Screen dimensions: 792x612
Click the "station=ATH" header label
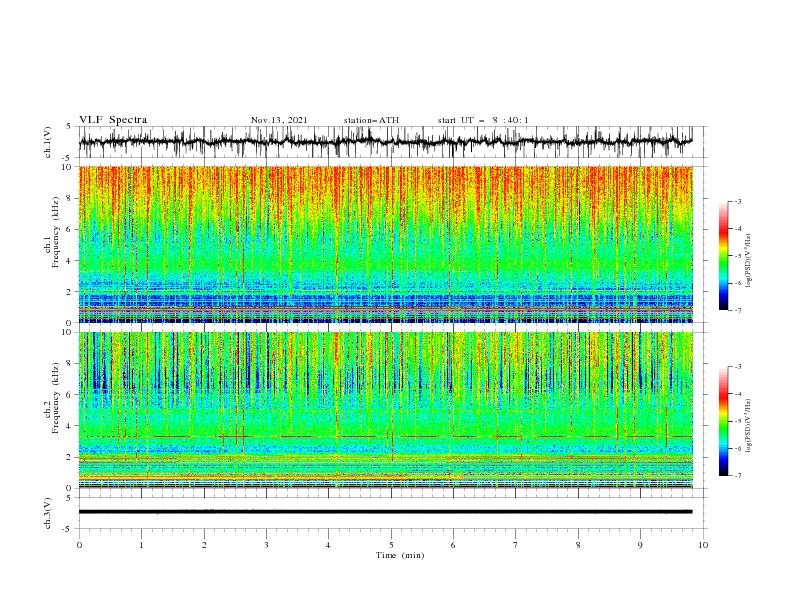(371, 120)
